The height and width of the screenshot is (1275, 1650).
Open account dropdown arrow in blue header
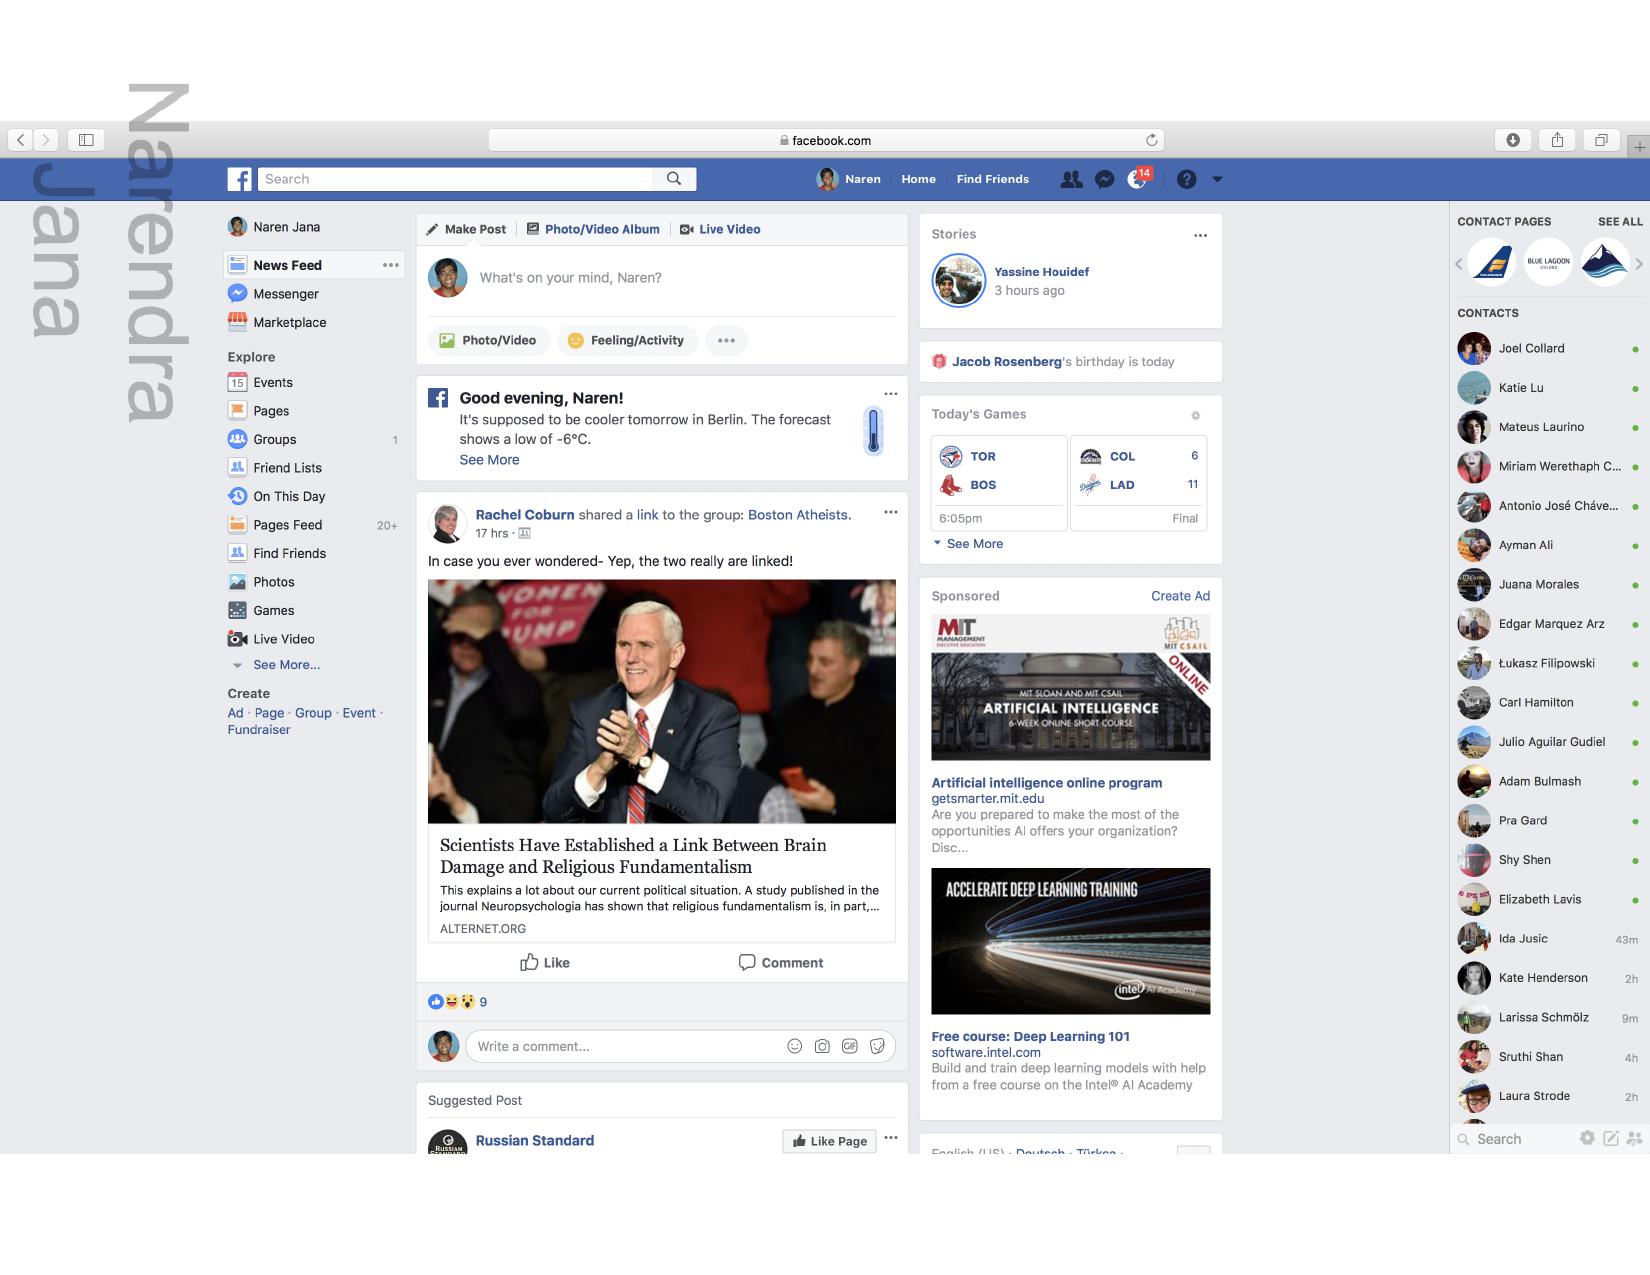tap(1217, 179)
